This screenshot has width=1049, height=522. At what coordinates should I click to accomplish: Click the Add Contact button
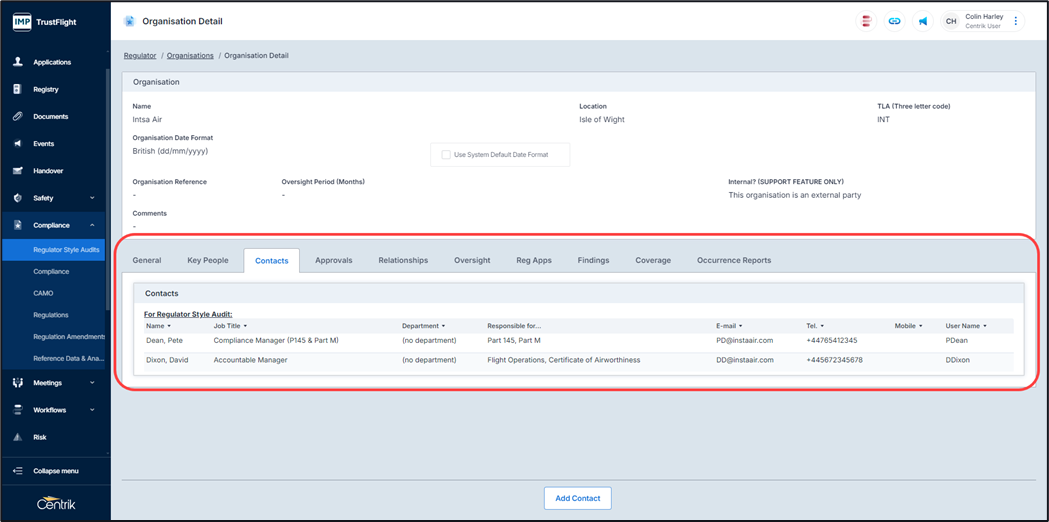coord(577,498)
